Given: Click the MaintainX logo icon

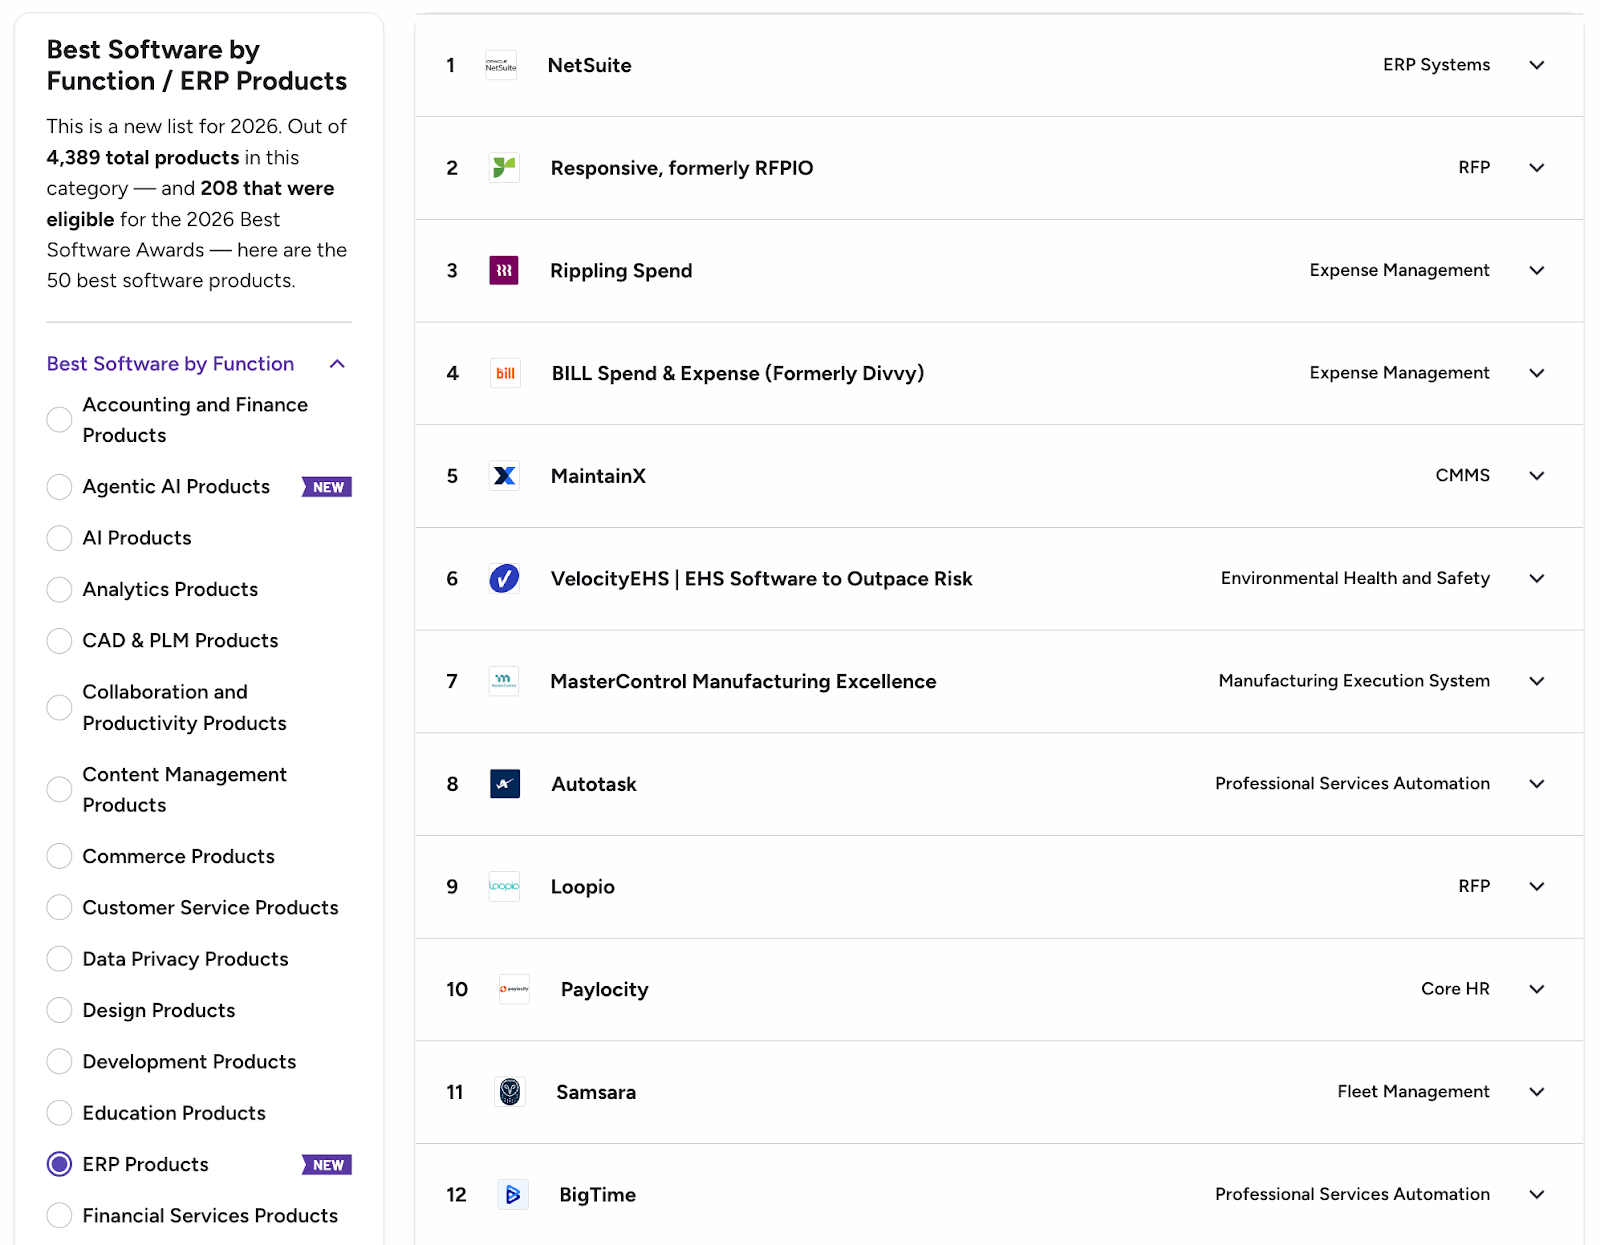Looking at the screenshot, I should 504,476.
